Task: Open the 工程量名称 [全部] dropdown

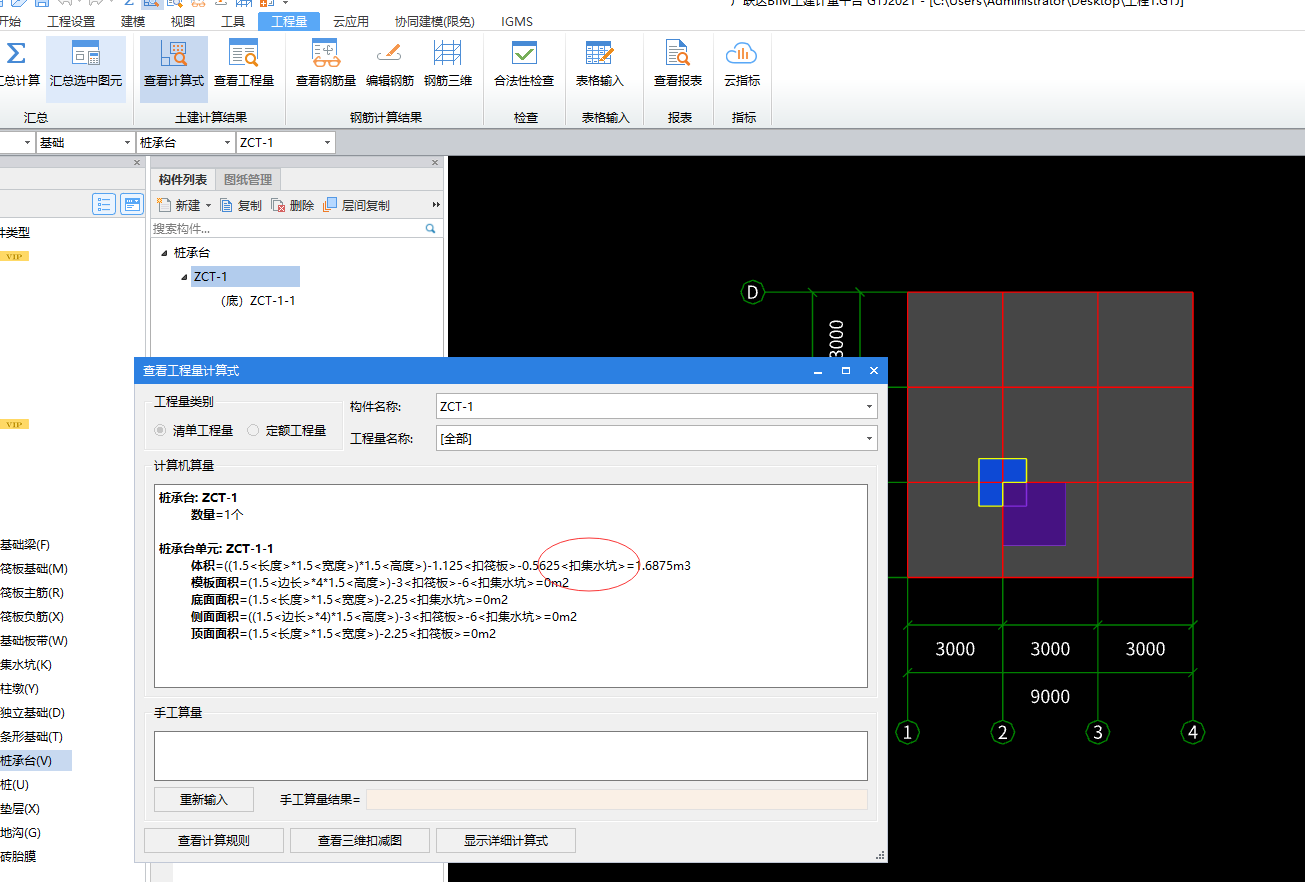Action: pos(870,438)
